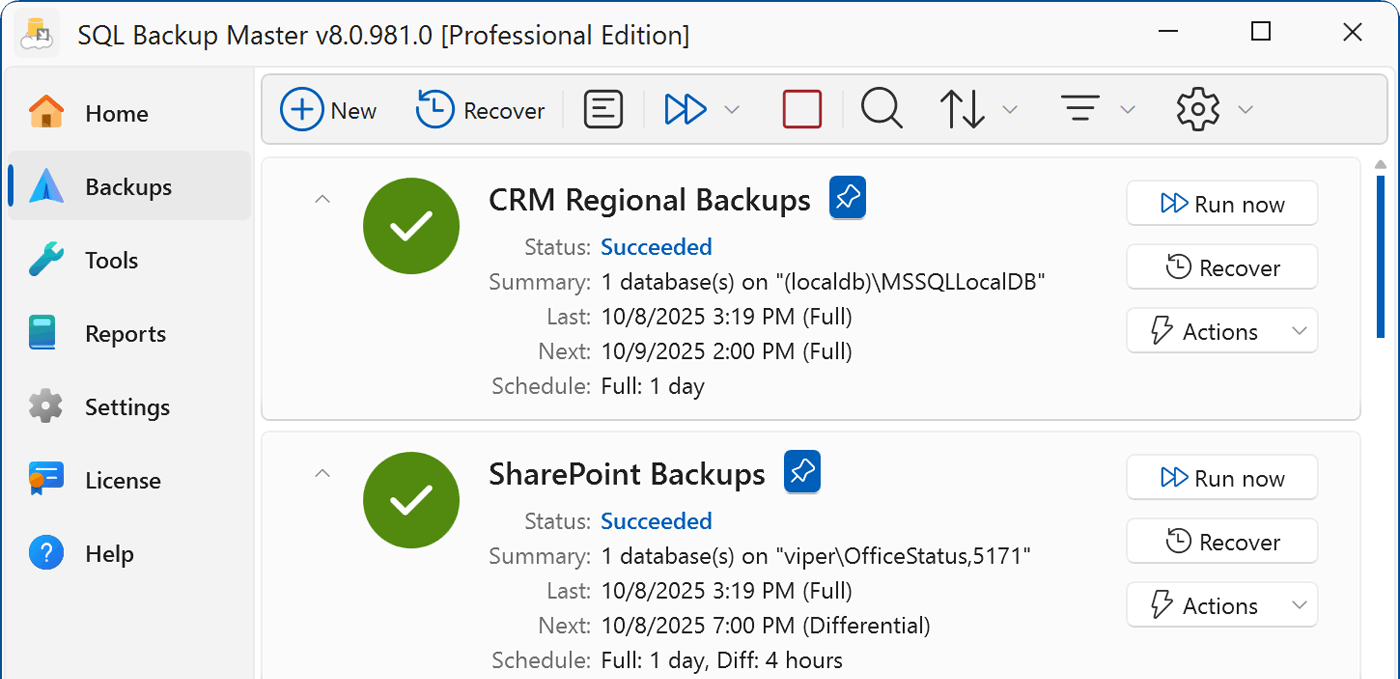
Task: View the backup job log icon
Action: [603, 108]
